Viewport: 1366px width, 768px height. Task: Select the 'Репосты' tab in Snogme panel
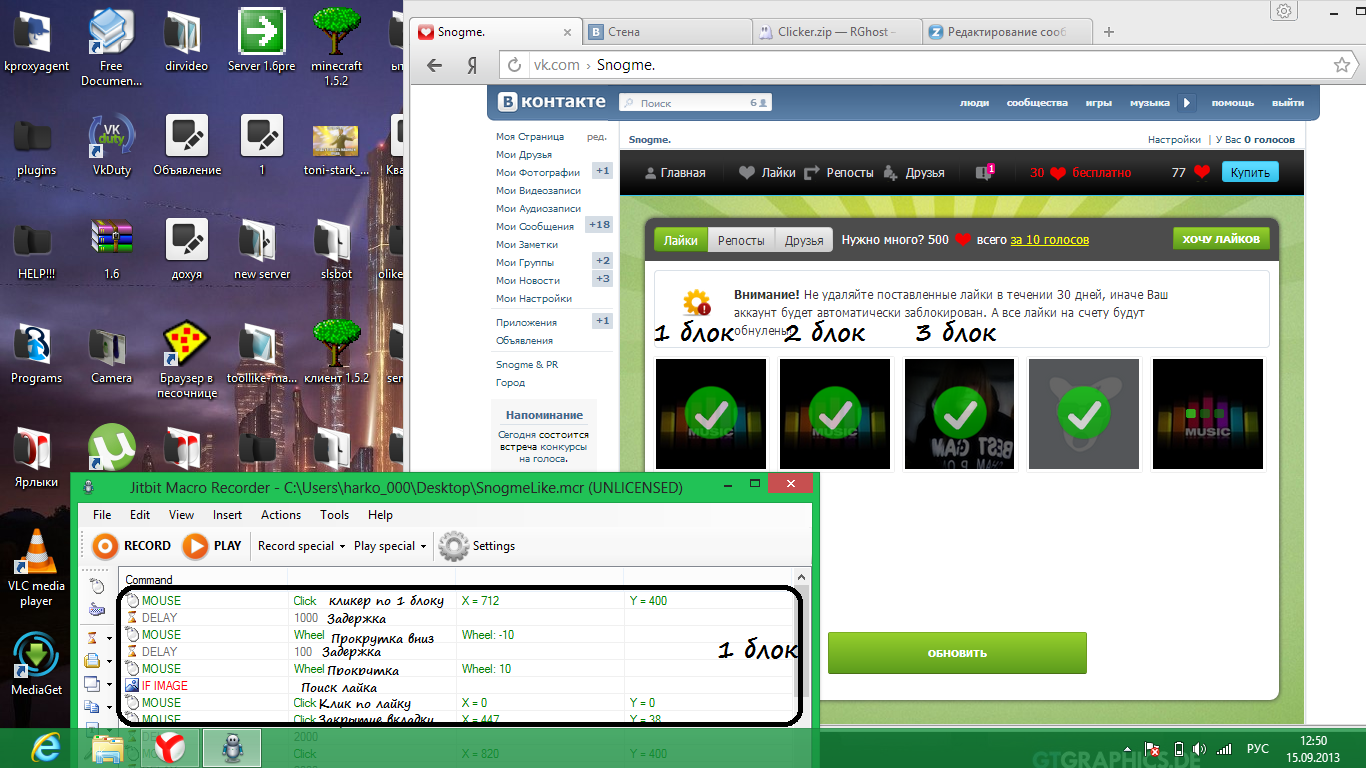click(741, 240)
